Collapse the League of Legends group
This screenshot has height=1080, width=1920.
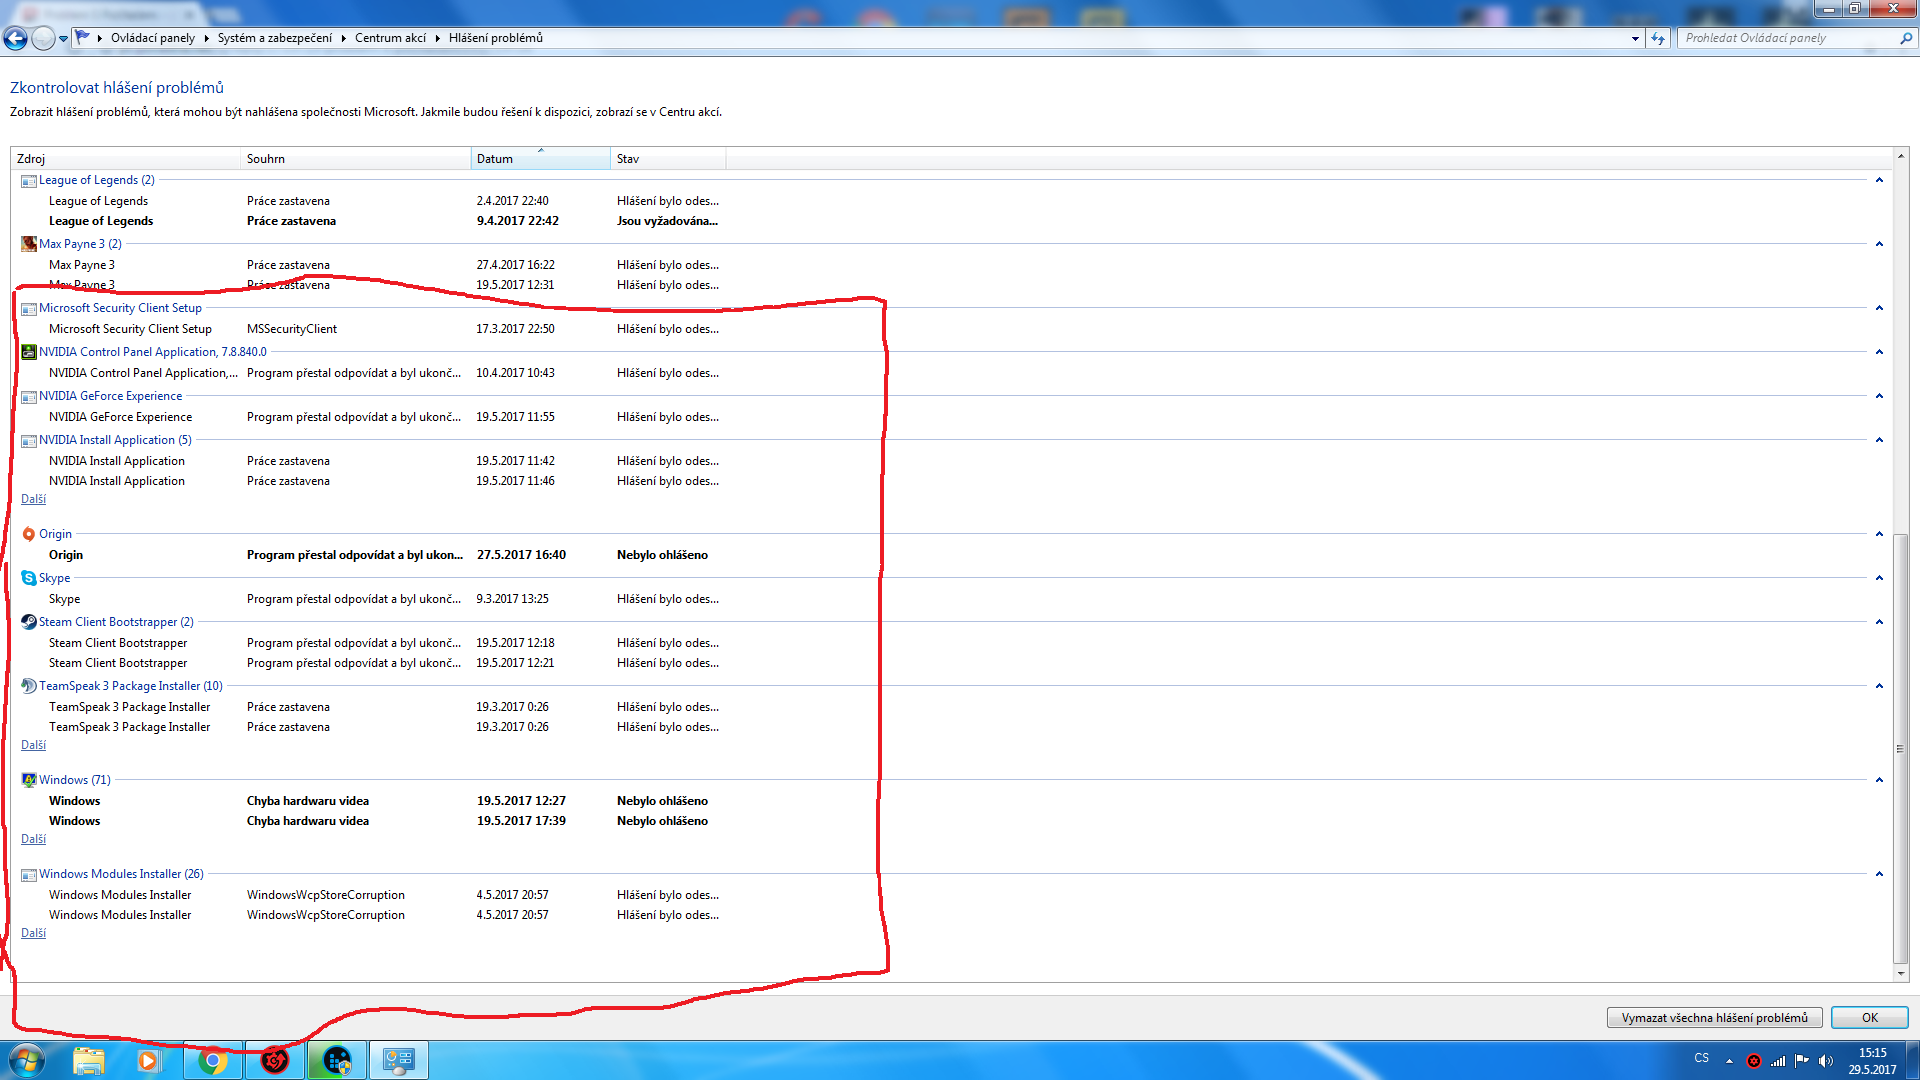tap(1879, 180)
